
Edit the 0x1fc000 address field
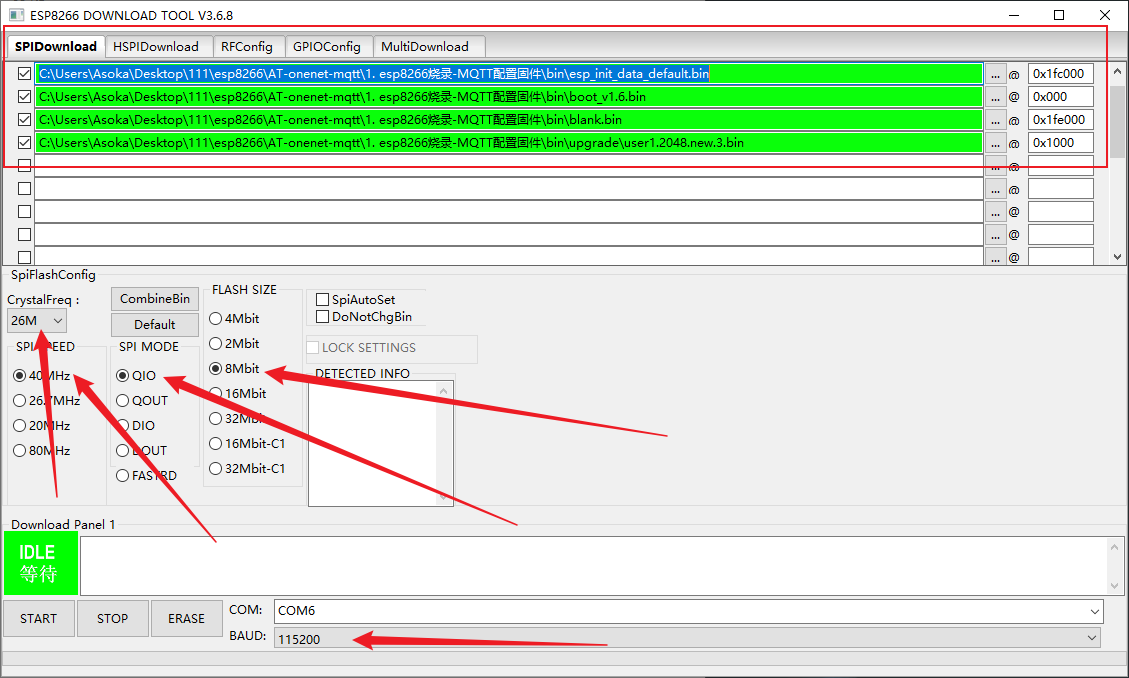1061,73
